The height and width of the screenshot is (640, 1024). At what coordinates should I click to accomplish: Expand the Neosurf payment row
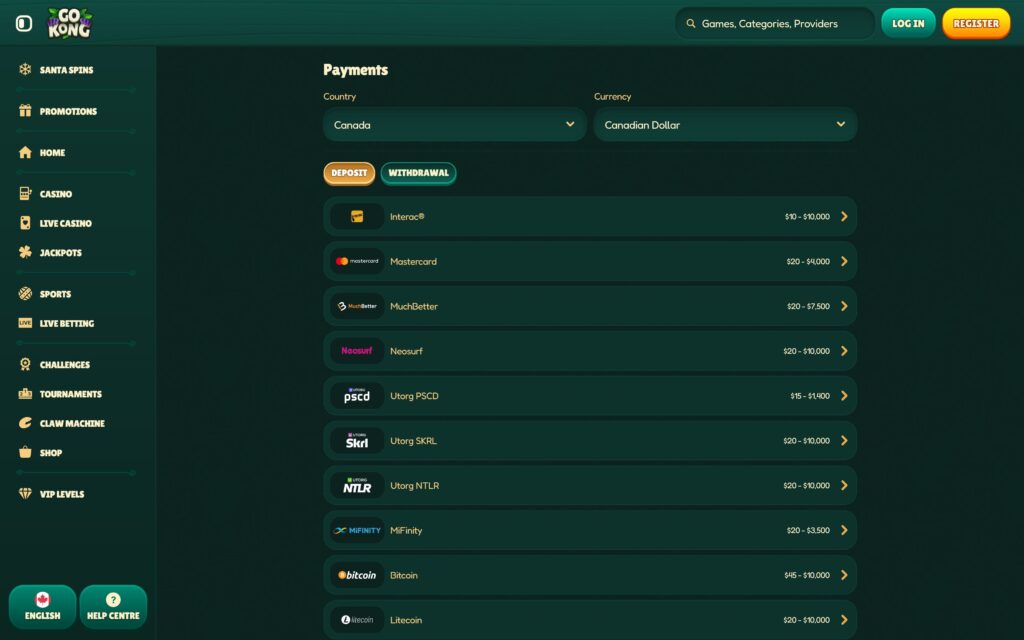click(x=844, y=351)
